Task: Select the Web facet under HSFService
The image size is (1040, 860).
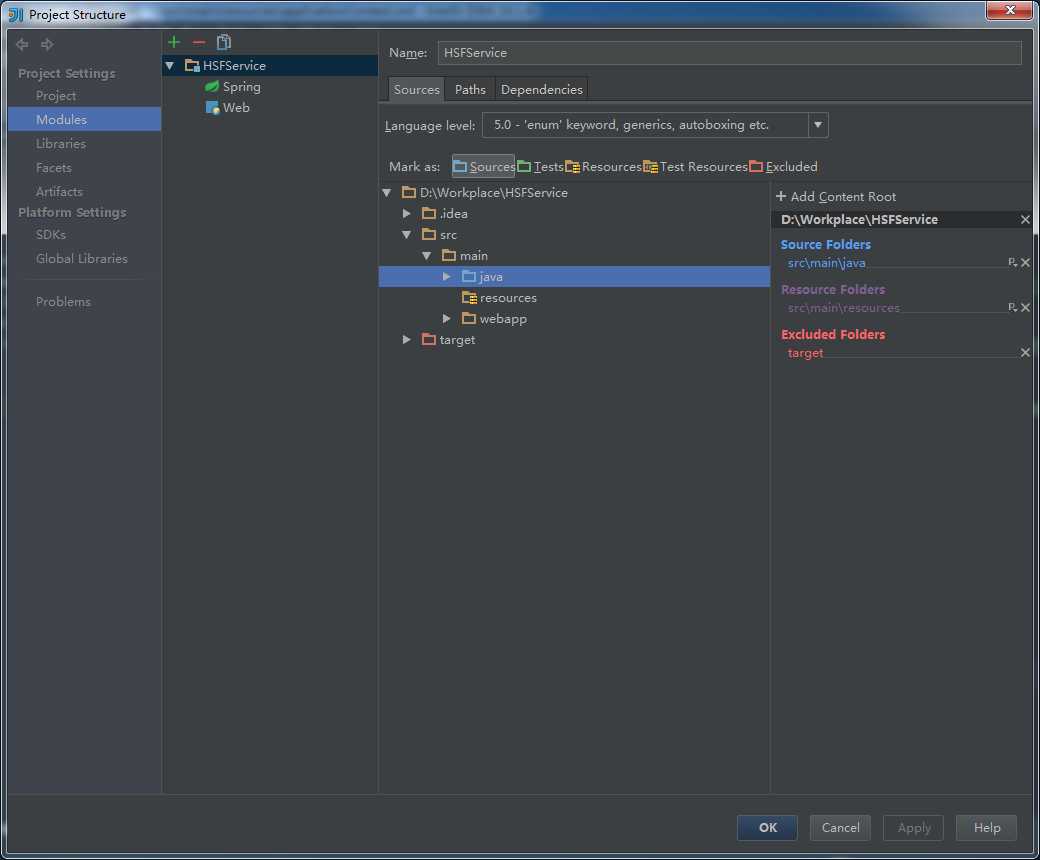Action: point(236,108)
